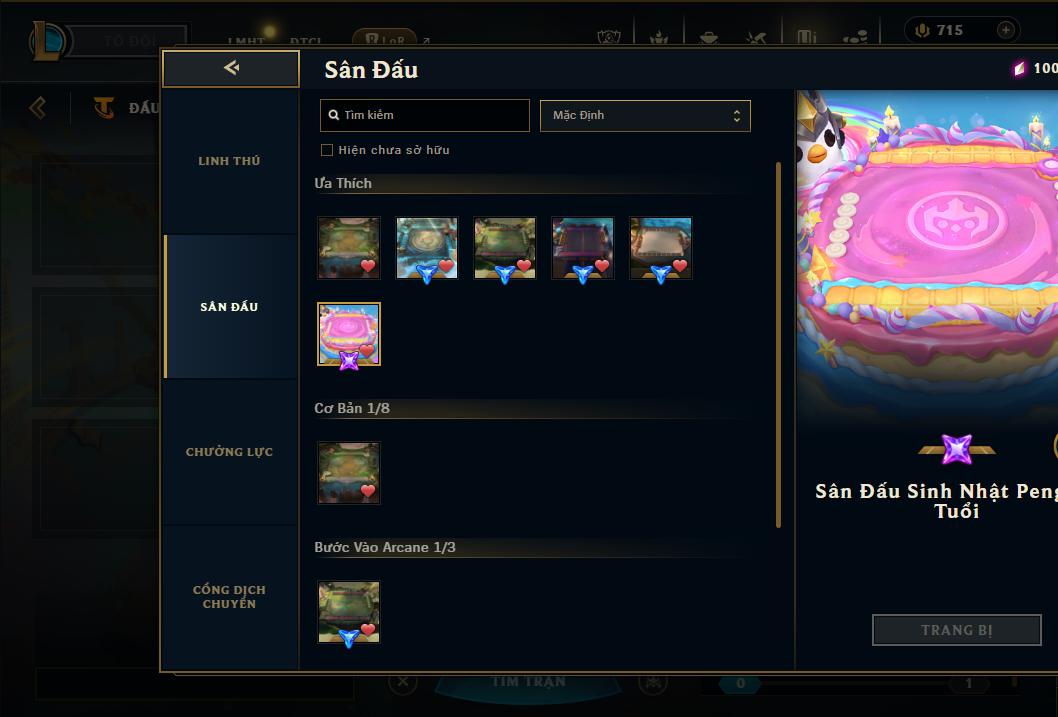Unfavorite the heart on the pink birthday arena

(367, 351)
